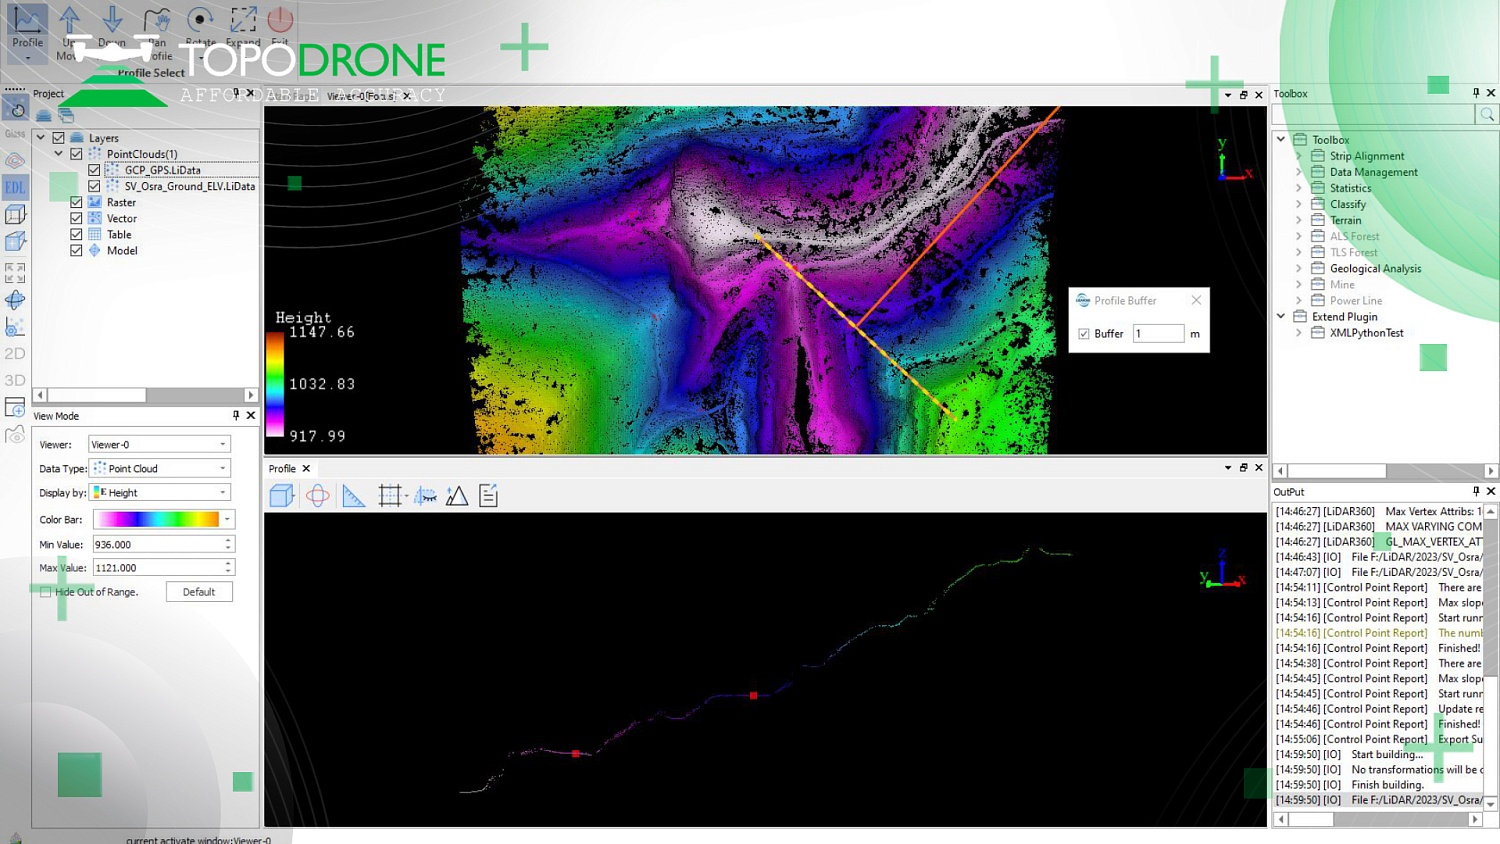Open the report/export icon in Profile panel

(x=488, y=495)
